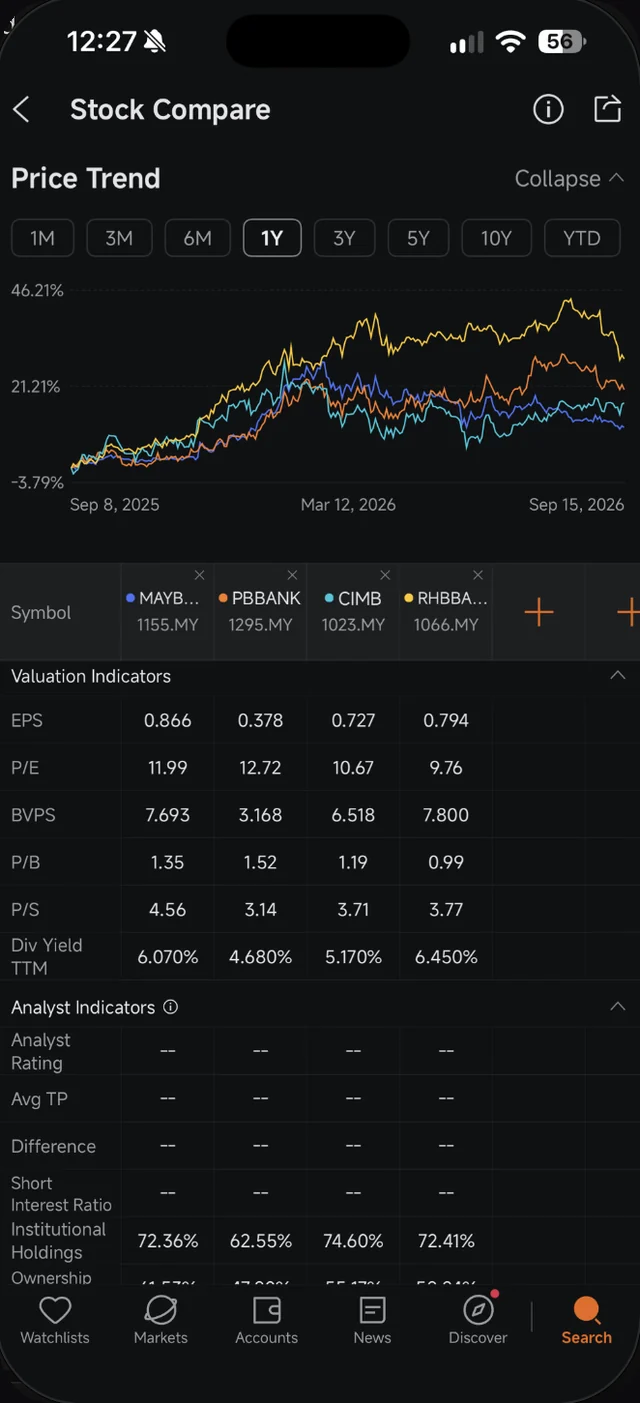Tap the Div Yield TTM label
Screen dimensions: 640x1403
coord(47,956)
